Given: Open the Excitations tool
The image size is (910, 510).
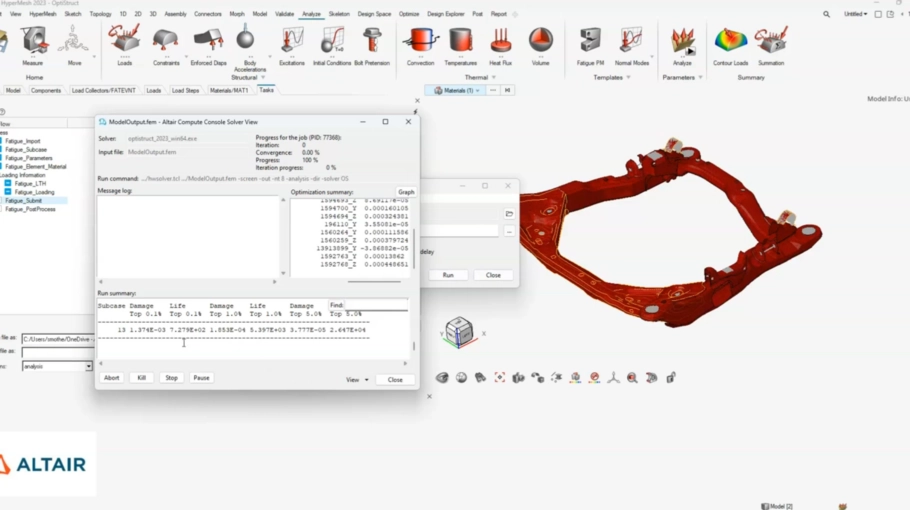Looking at the screenshot, I should 292,41.
